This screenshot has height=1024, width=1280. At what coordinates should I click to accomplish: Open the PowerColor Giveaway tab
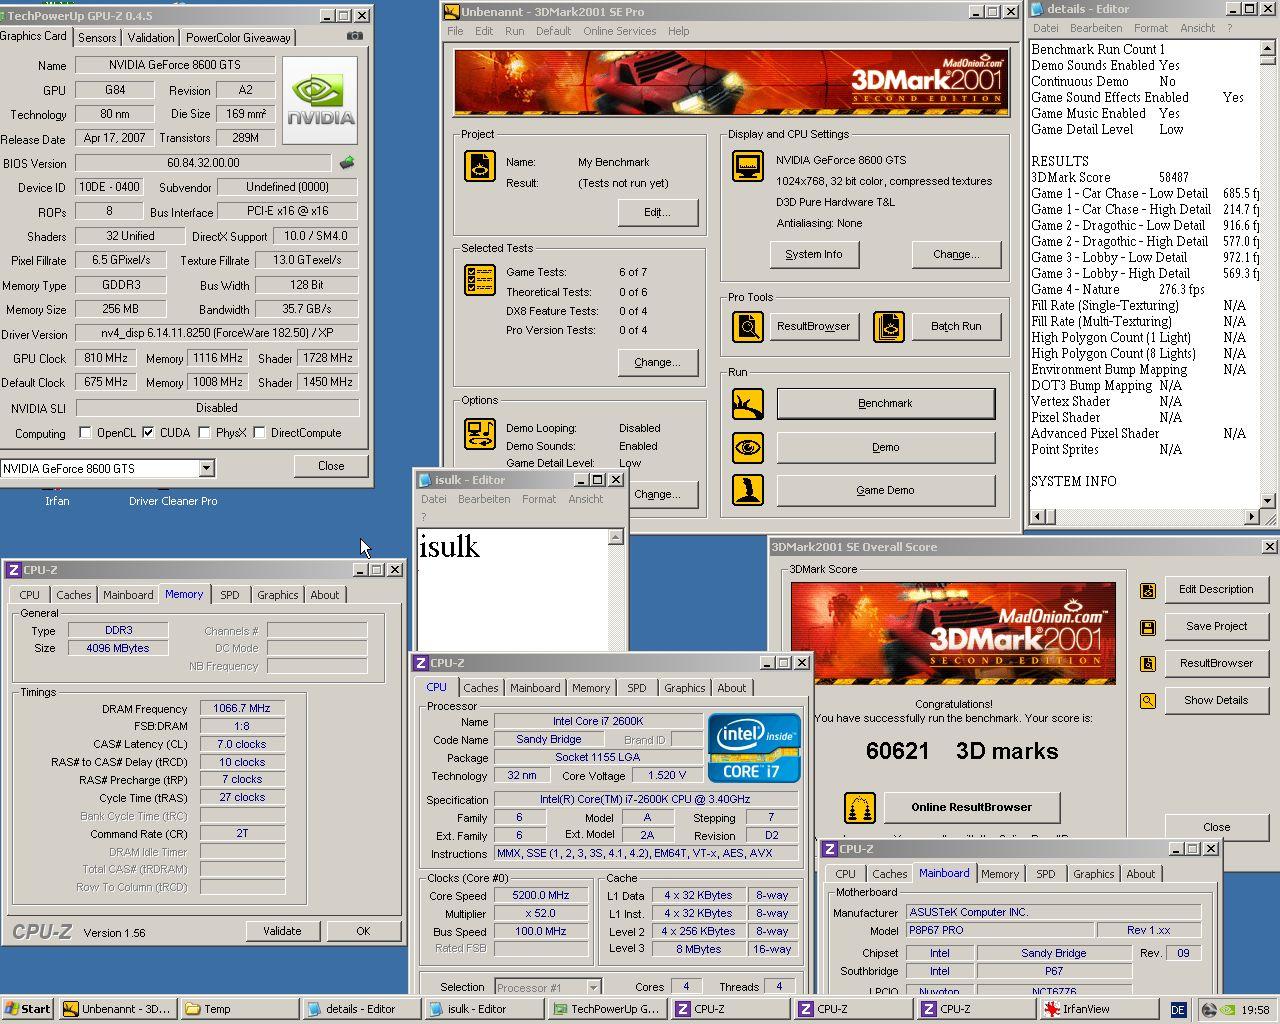click(x=238, y=38)
